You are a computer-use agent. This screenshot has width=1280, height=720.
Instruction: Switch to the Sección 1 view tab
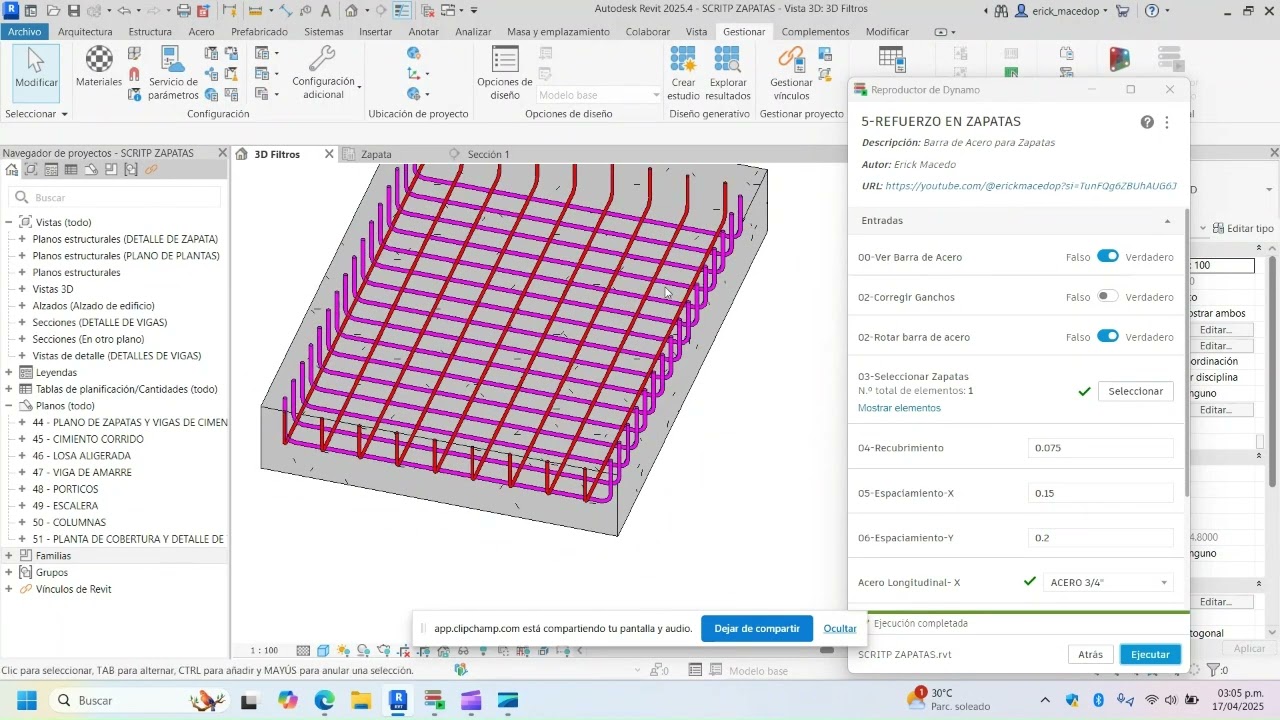click(x=488, y=154)
